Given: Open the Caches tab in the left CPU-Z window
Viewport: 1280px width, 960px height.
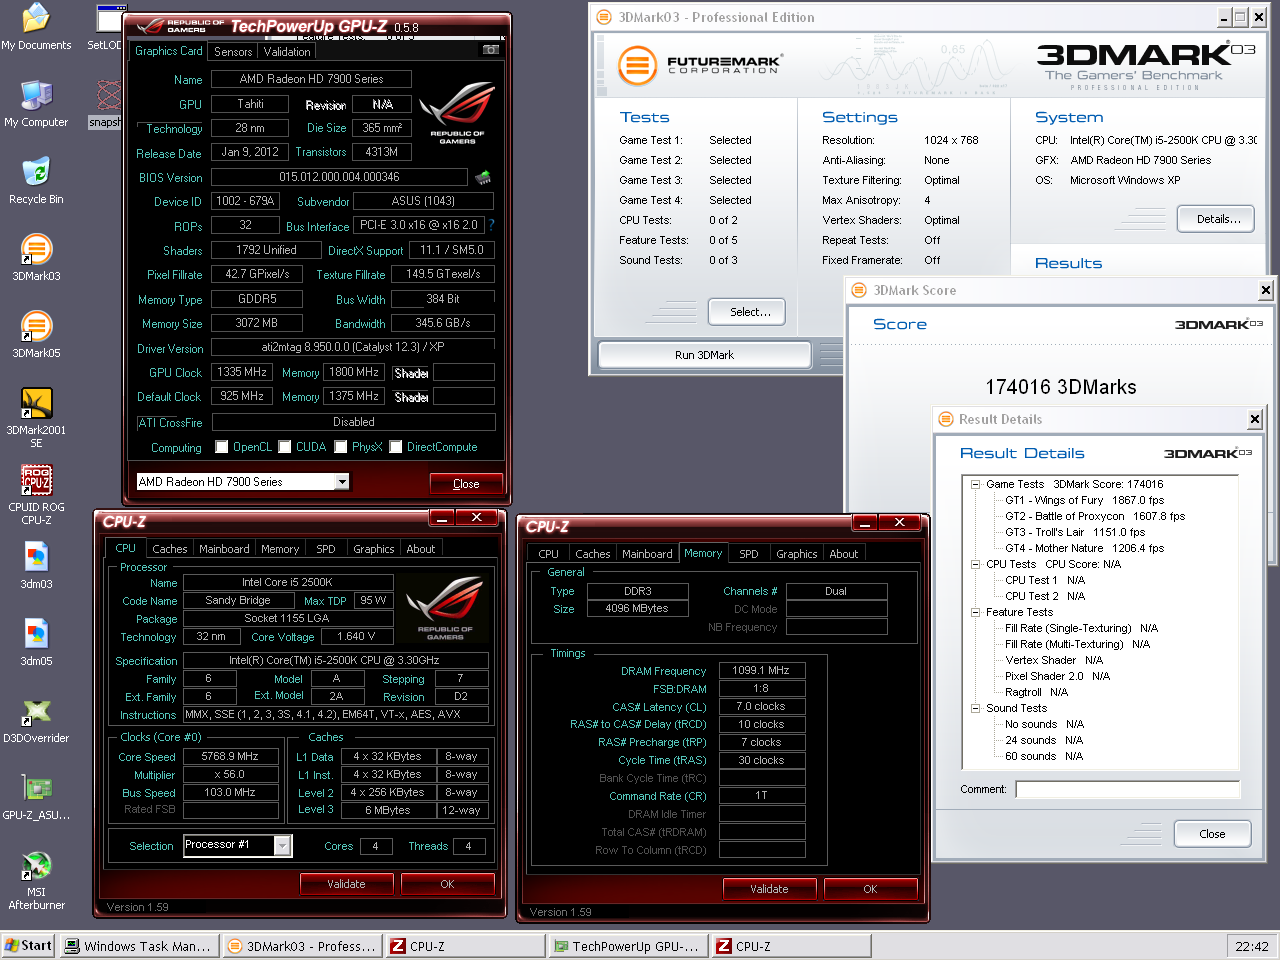Looking at the screenshot, I should (169, 549).
